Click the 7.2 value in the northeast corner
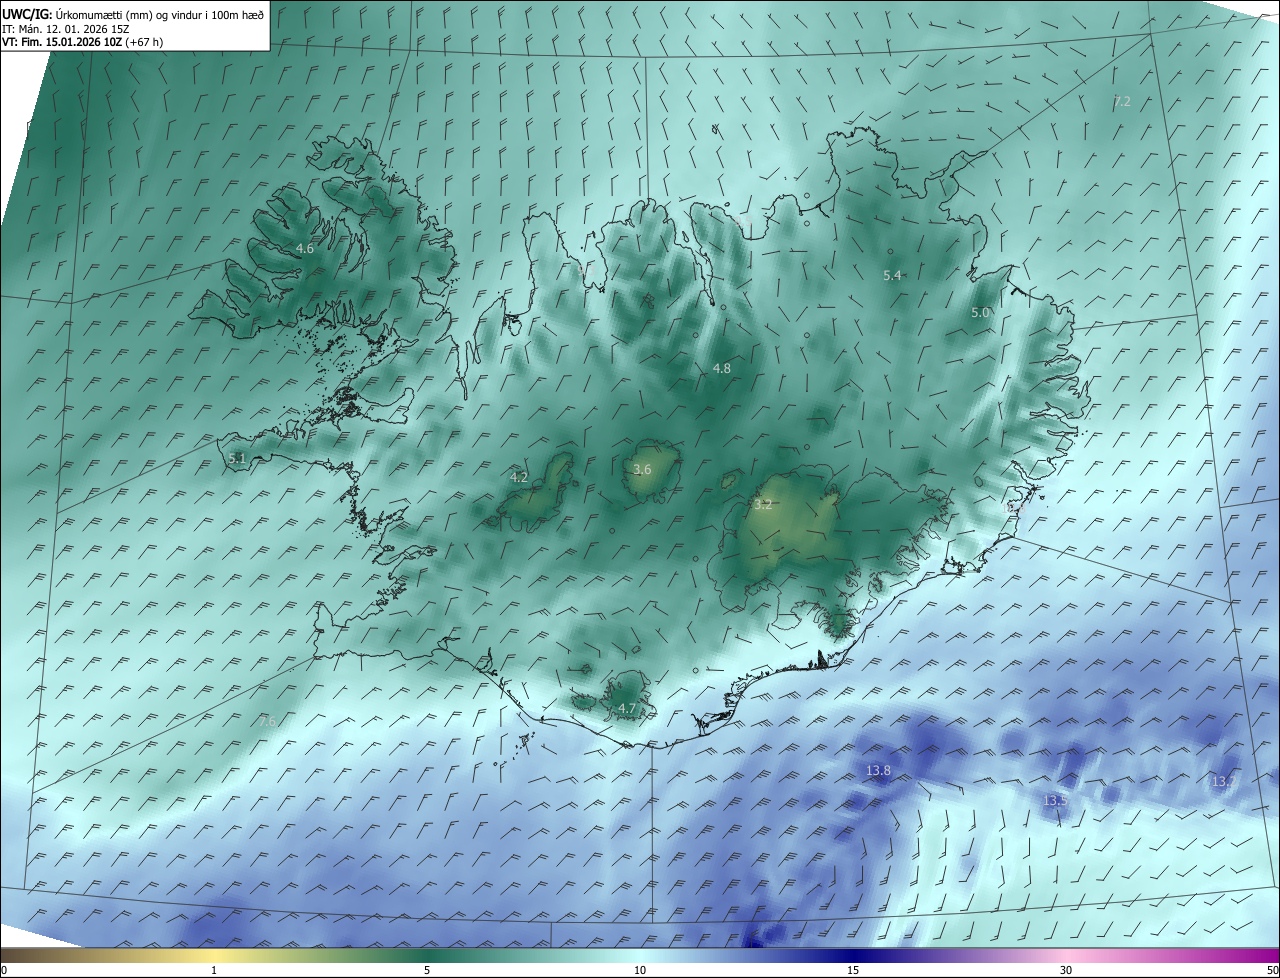Viewport: 1280px width, 978px height. click(x=1122, y=101)
